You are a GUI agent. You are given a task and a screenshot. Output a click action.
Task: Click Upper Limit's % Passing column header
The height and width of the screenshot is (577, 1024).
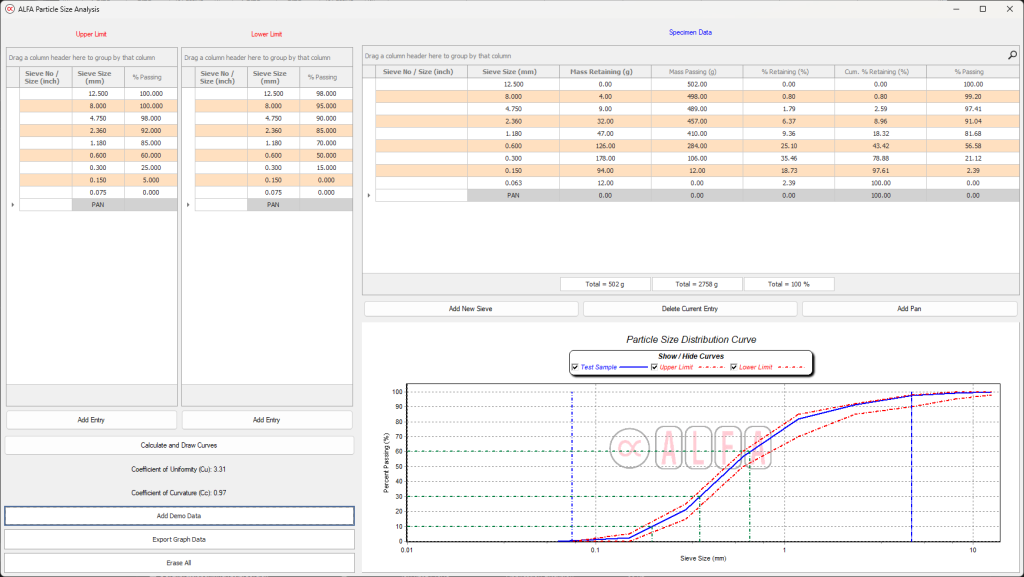(x=149, y=77)
